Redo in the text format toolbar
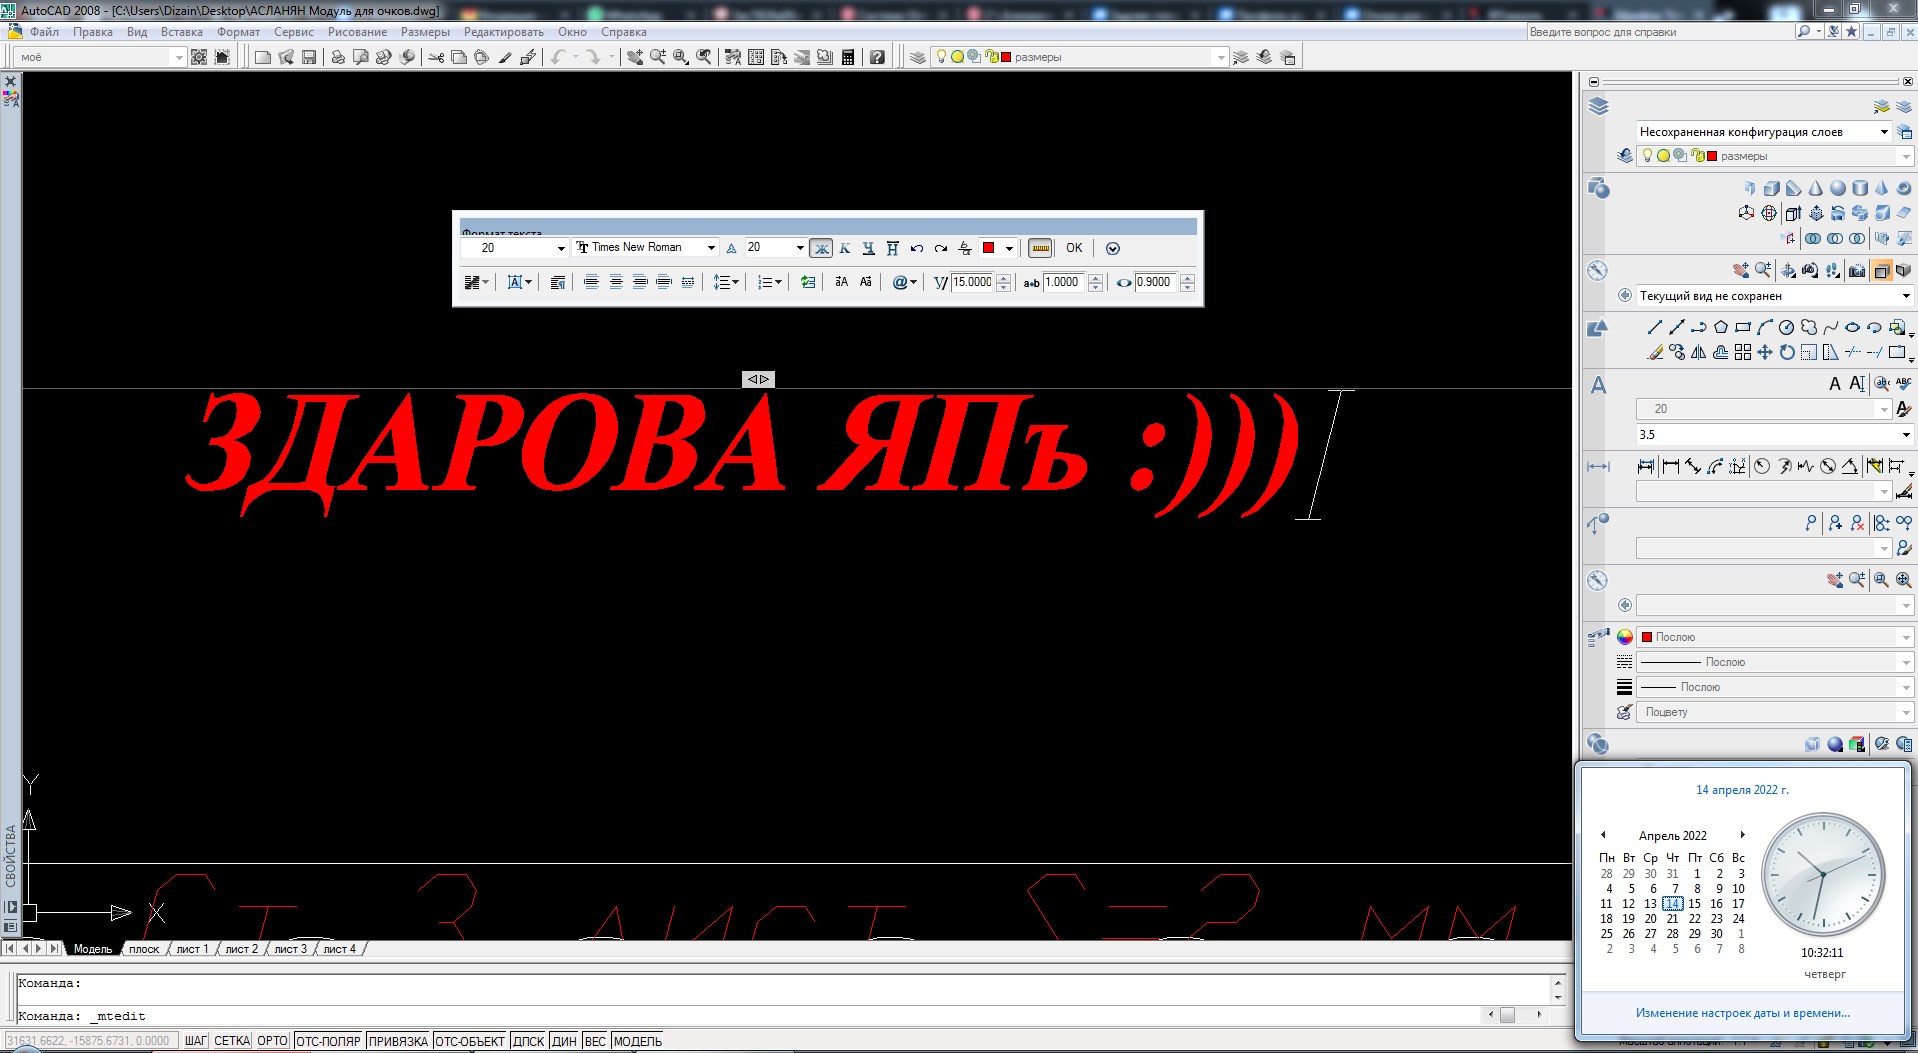 (941, 248)
